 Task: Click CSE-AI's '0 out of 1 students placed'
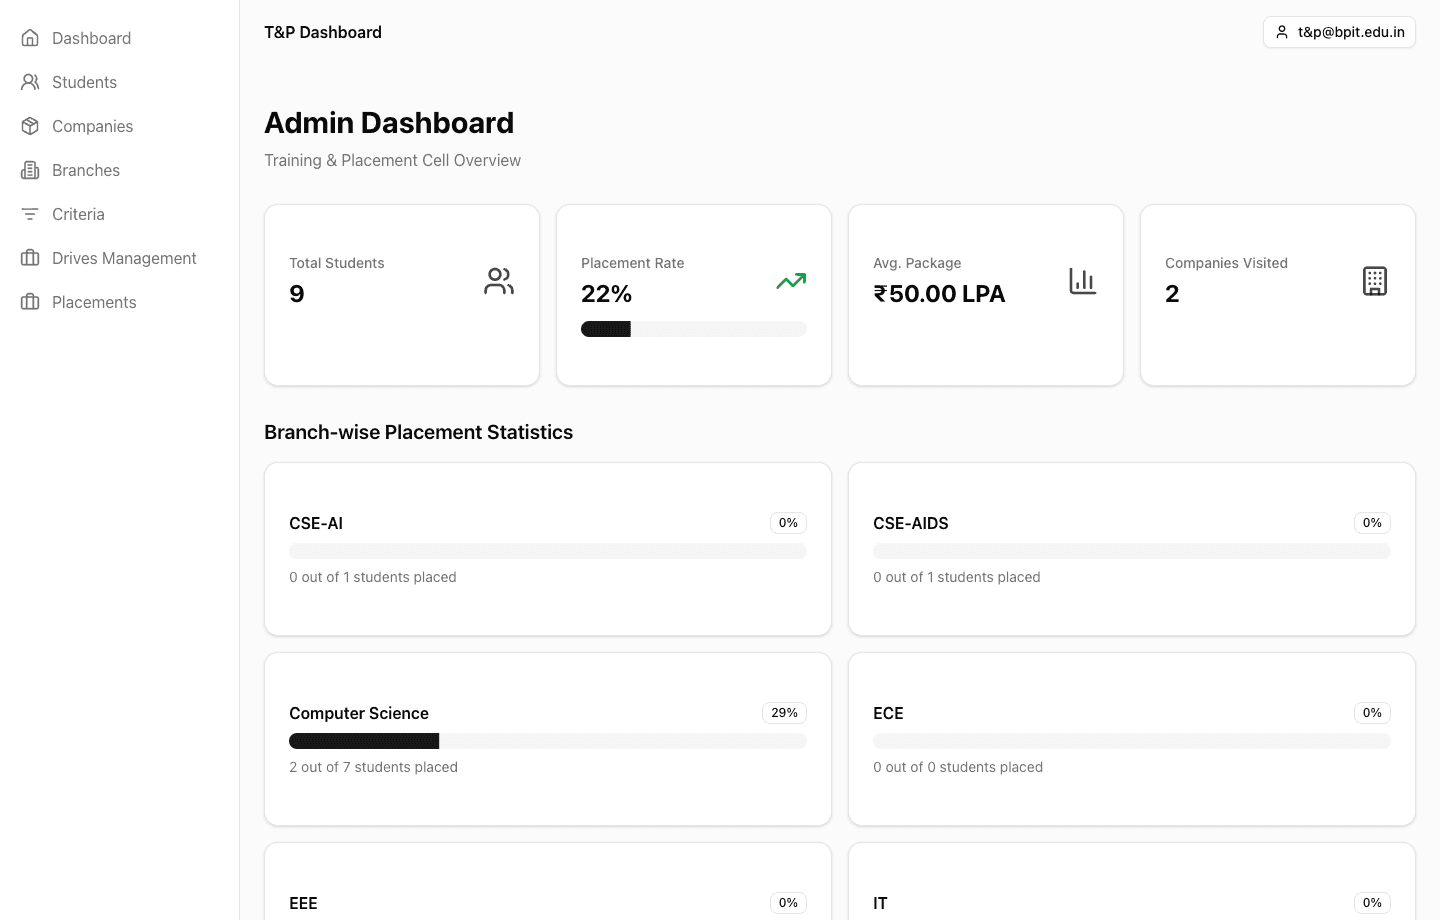(373, 577)
